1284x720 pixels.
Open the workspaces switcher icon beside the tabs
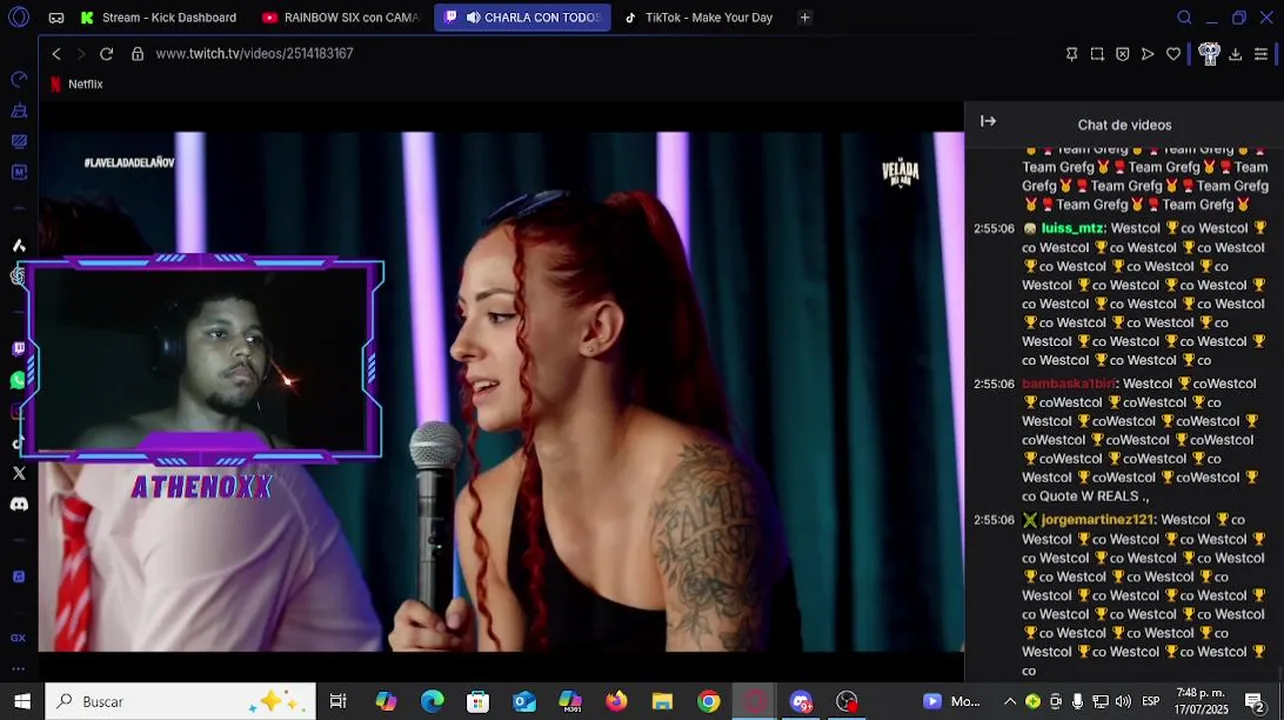tap(56, 18)
